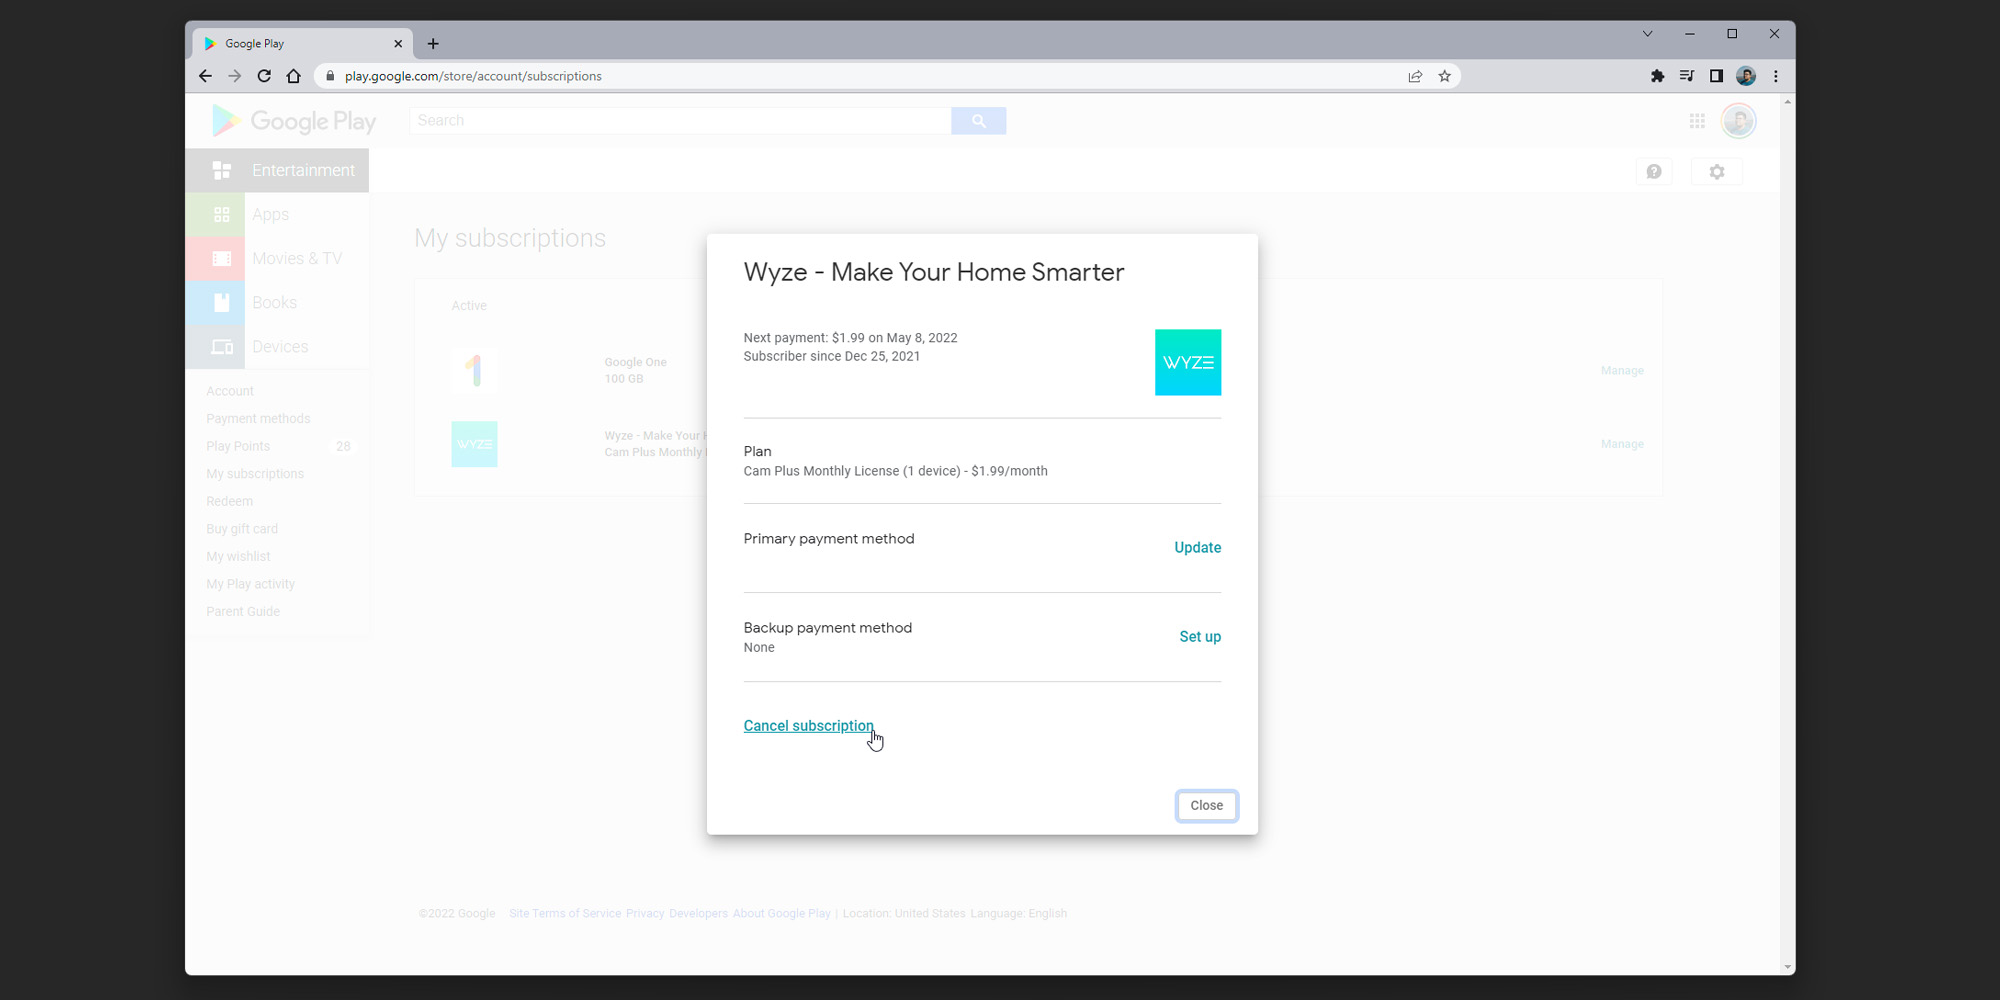Open the extensions puzzle icon

(x=1657, y=76)
